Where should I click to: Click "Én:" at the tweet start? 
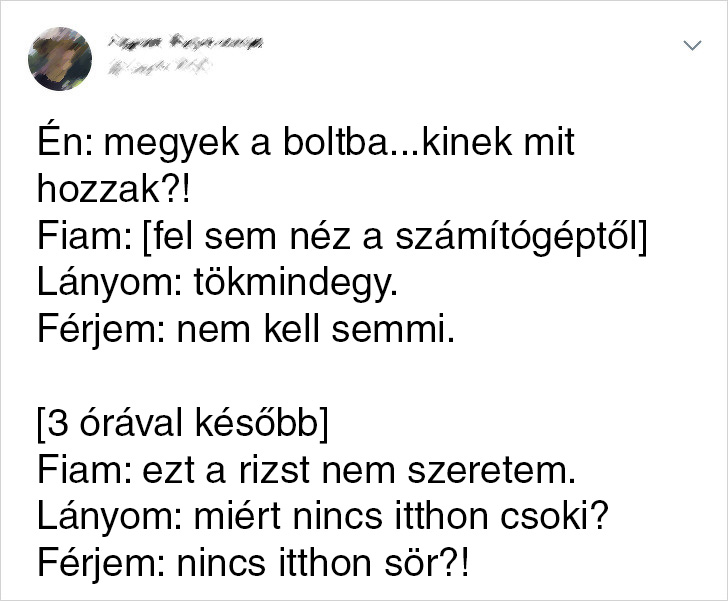point(66,140)
